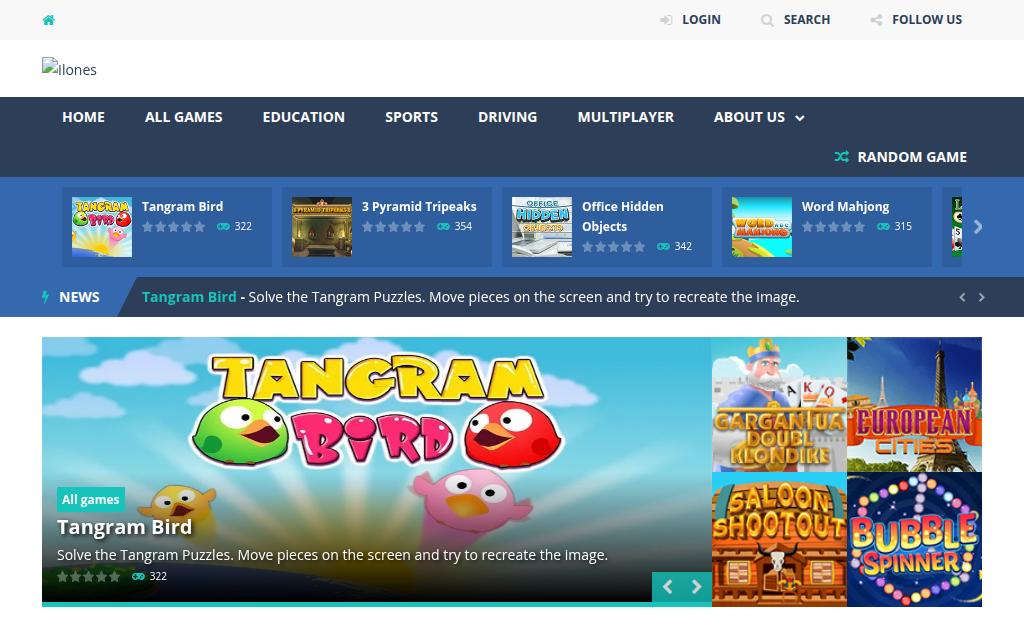Open the ALL GAMES menu item
Screen dimensions: 1024x629
pos(184,117)
